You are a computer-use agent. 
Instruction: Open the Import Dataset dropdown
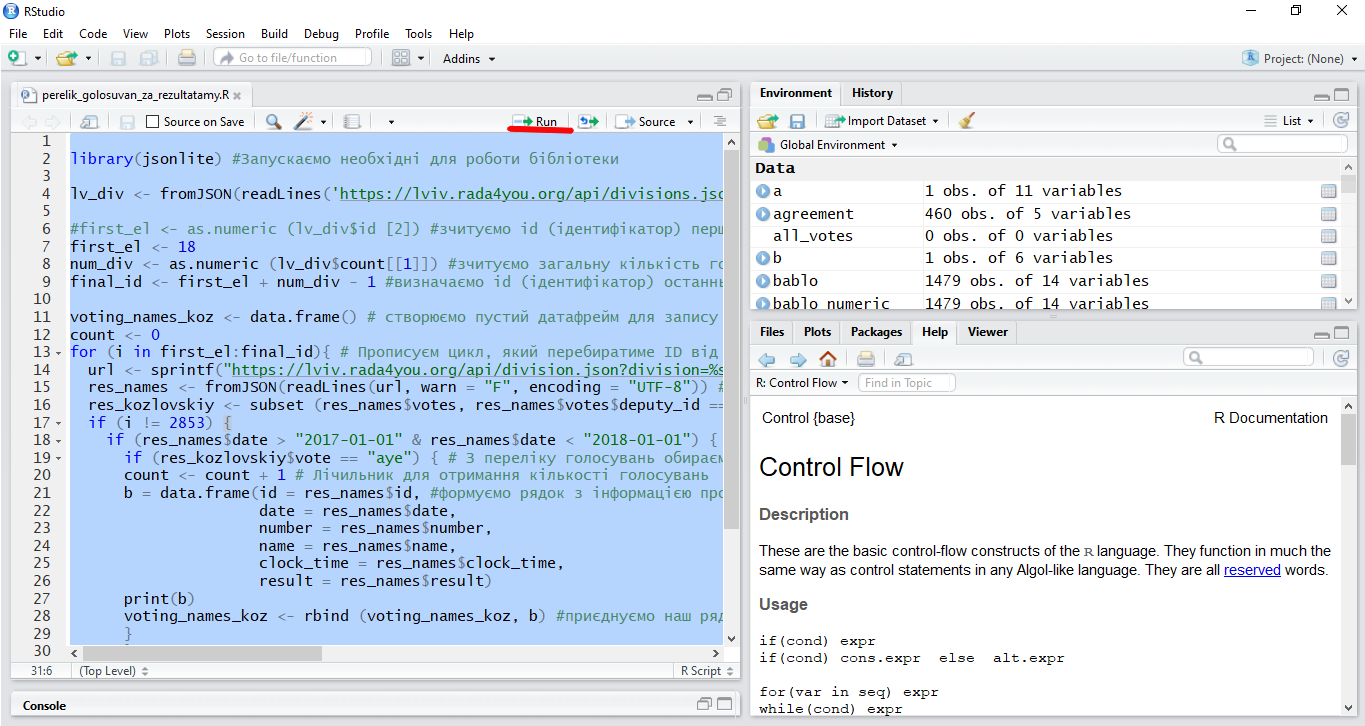(x=882, y=121)
